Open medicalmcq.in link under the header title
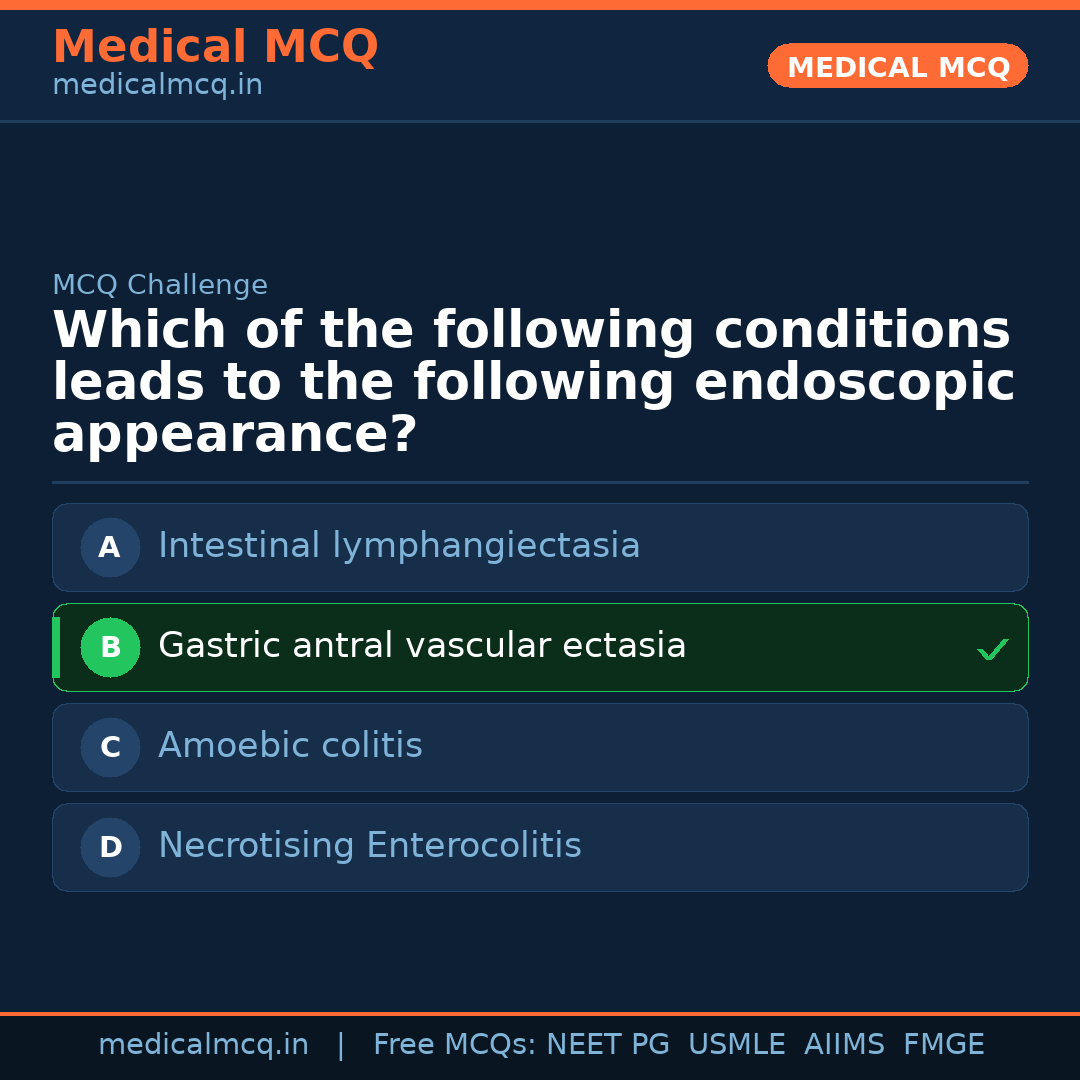The width and height of the screenshot is (1080, 1080). 157,86
